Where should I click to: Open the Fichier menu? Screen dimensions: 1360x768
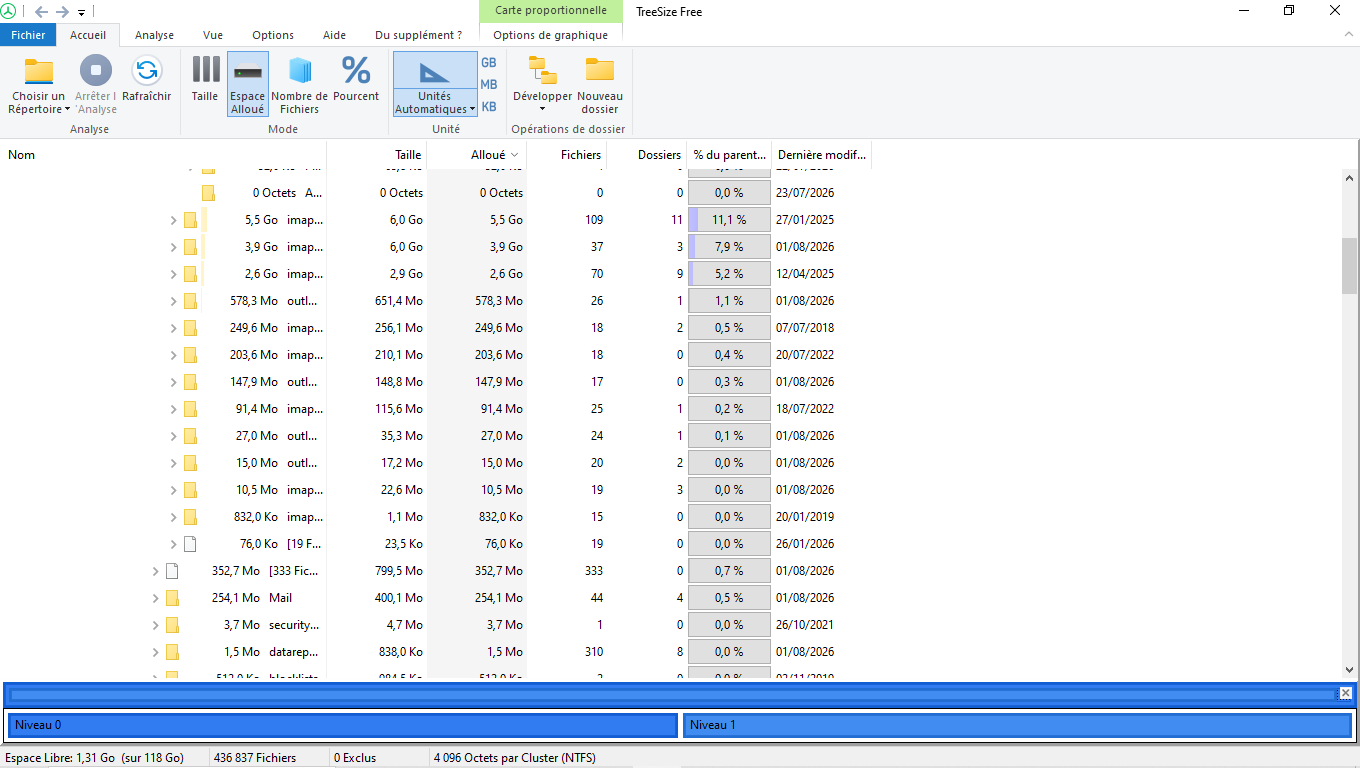click(x=28, y=35)
